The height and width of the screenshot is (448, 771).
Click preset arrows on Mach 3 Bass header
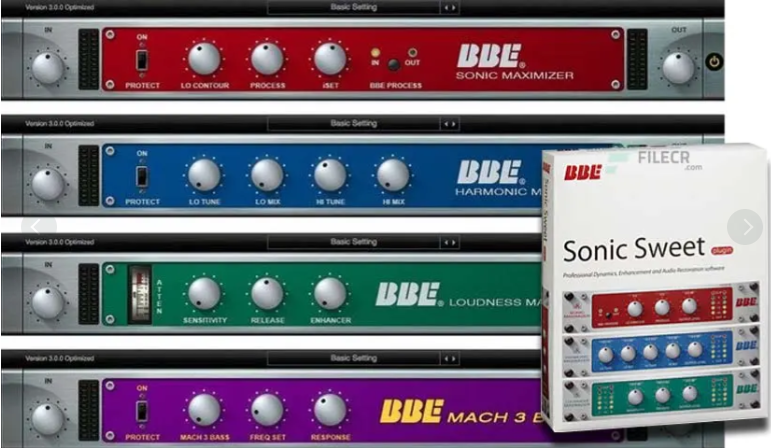[x=449, y=358]
